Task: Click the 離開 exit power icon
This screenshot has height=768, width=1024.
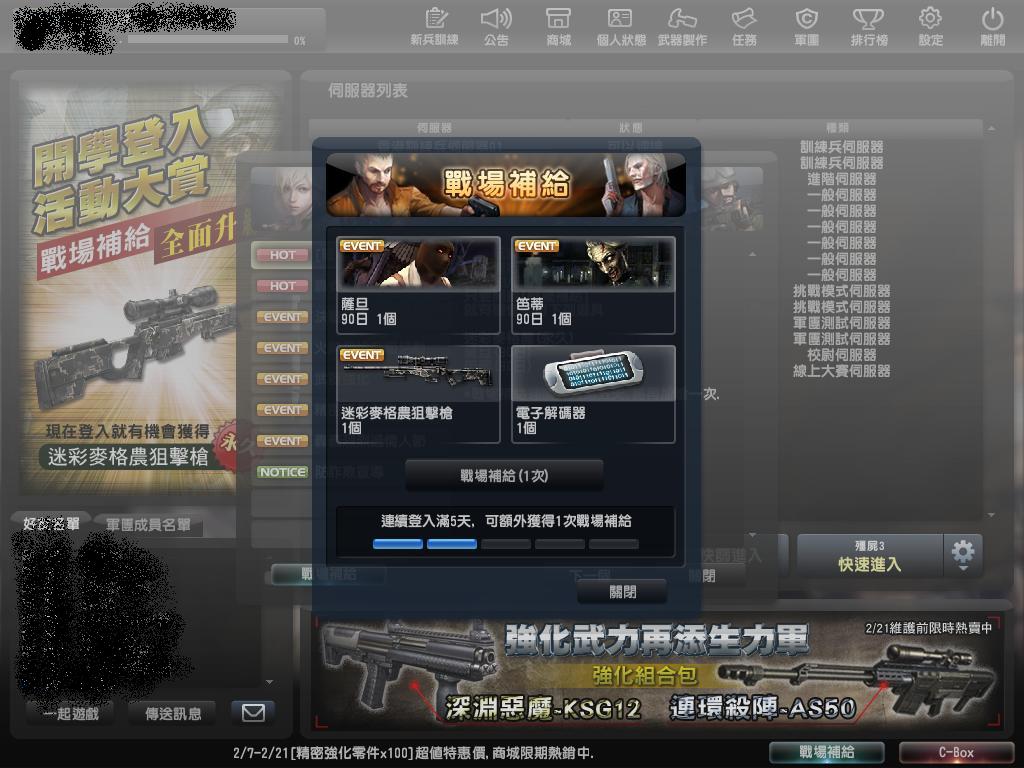Action: pos(992,26)
